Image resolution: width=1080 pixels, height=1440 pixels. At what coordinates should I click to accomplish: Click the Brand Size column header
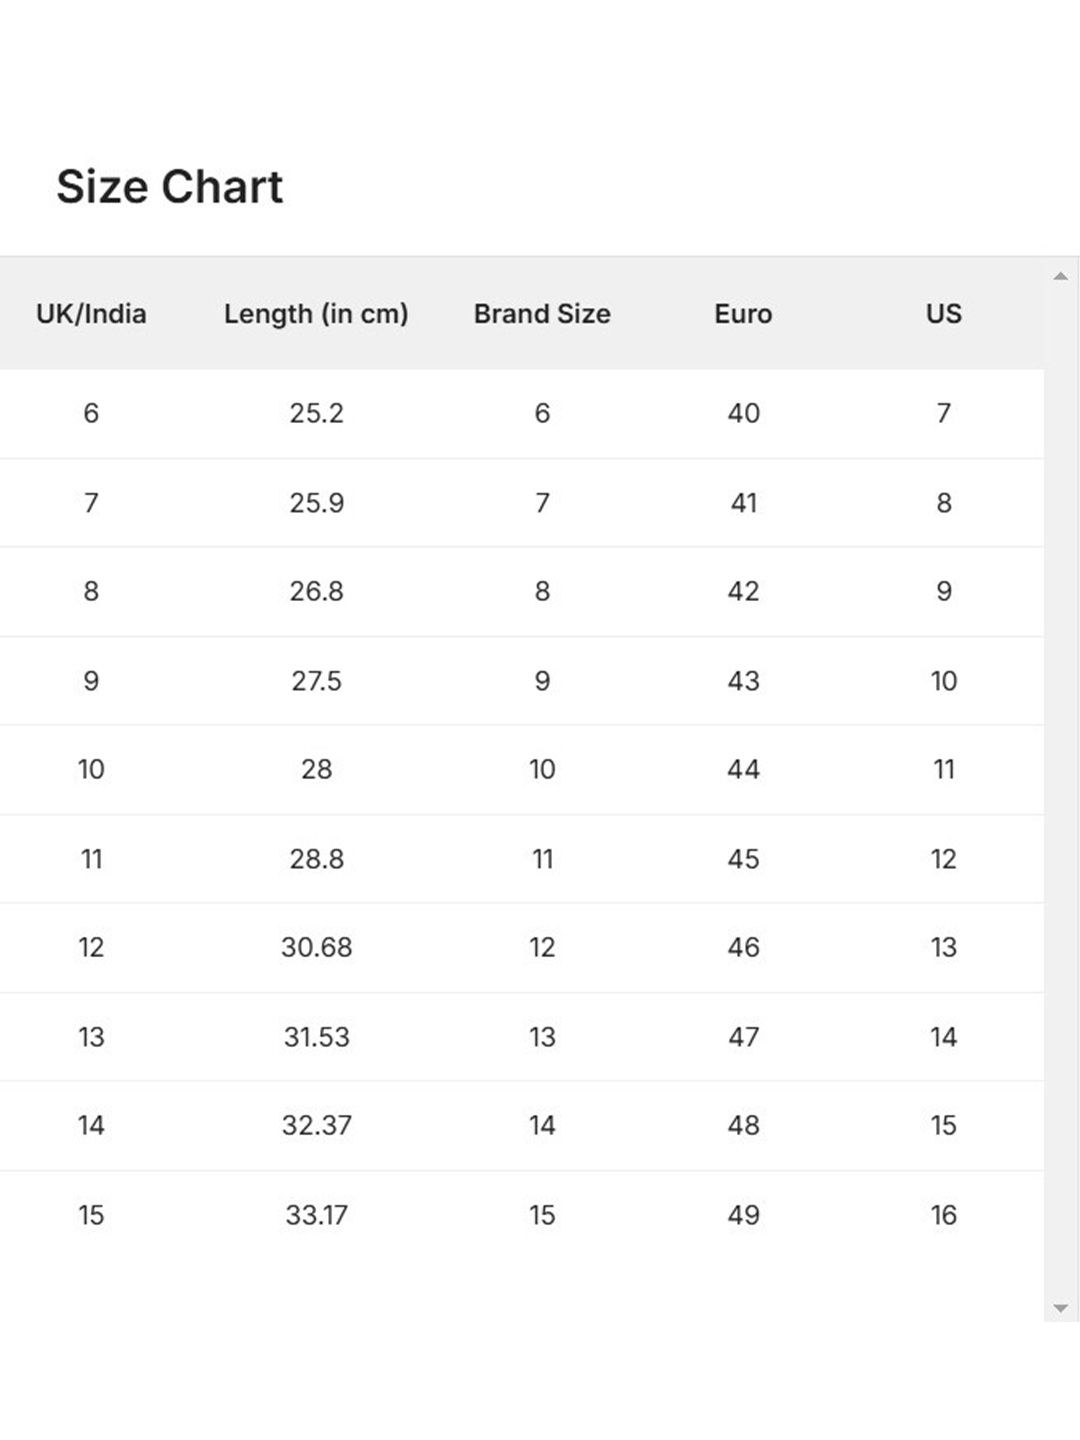(542, 314)
